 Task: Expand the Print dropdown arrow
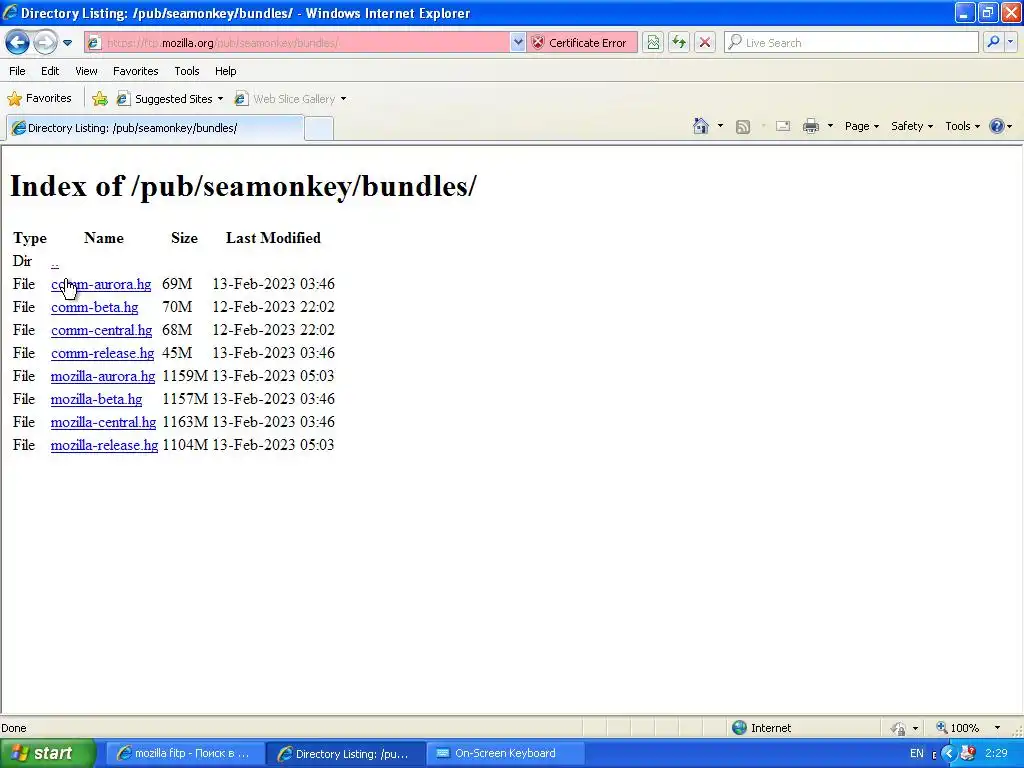[x=830, y=126]
